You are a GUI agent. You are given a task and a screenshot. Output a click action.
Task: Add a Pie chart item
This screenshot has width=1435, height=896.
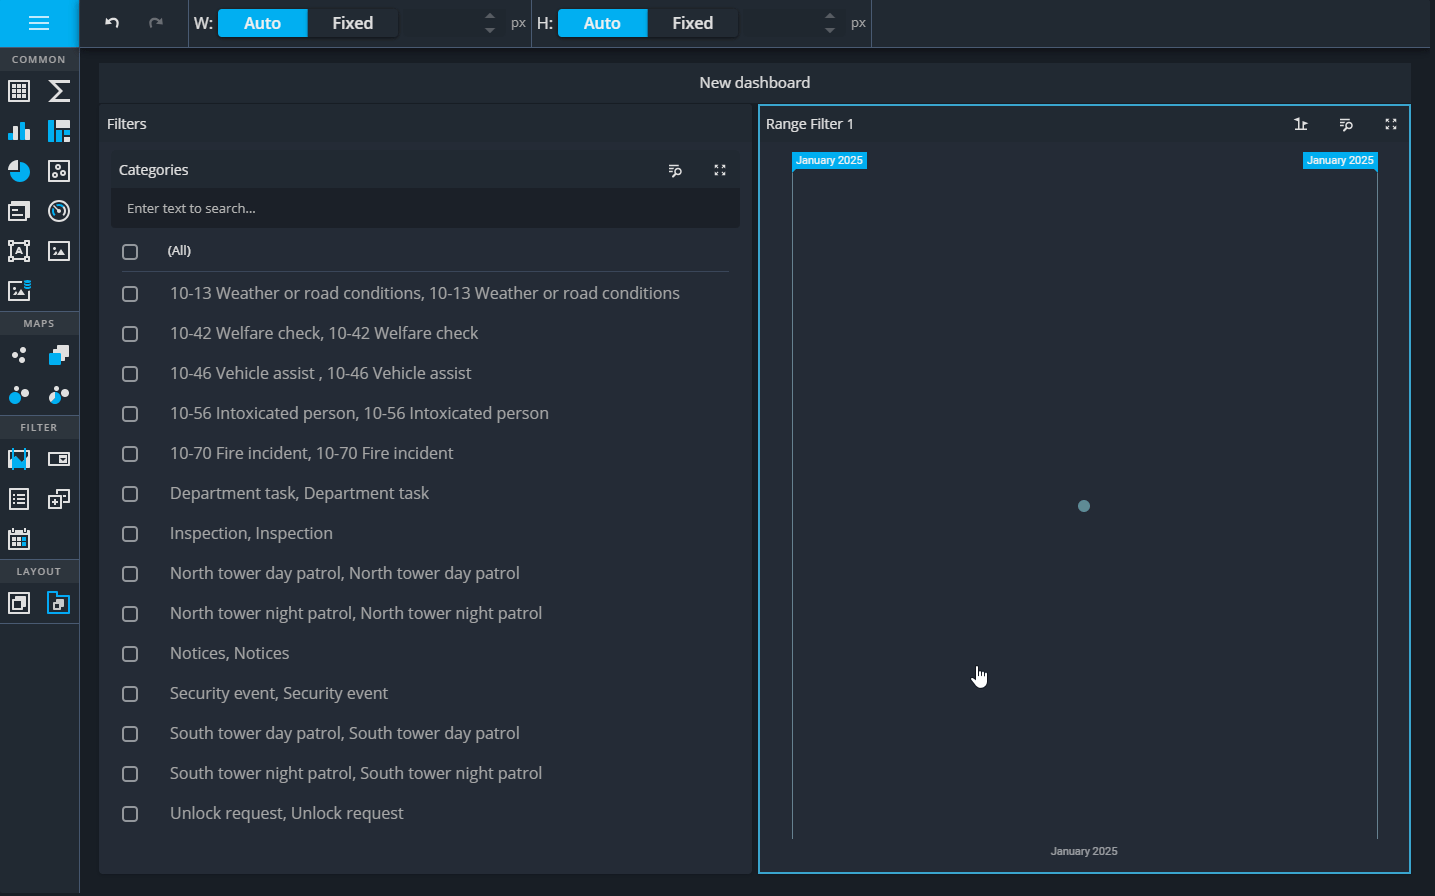click(19, 171)
